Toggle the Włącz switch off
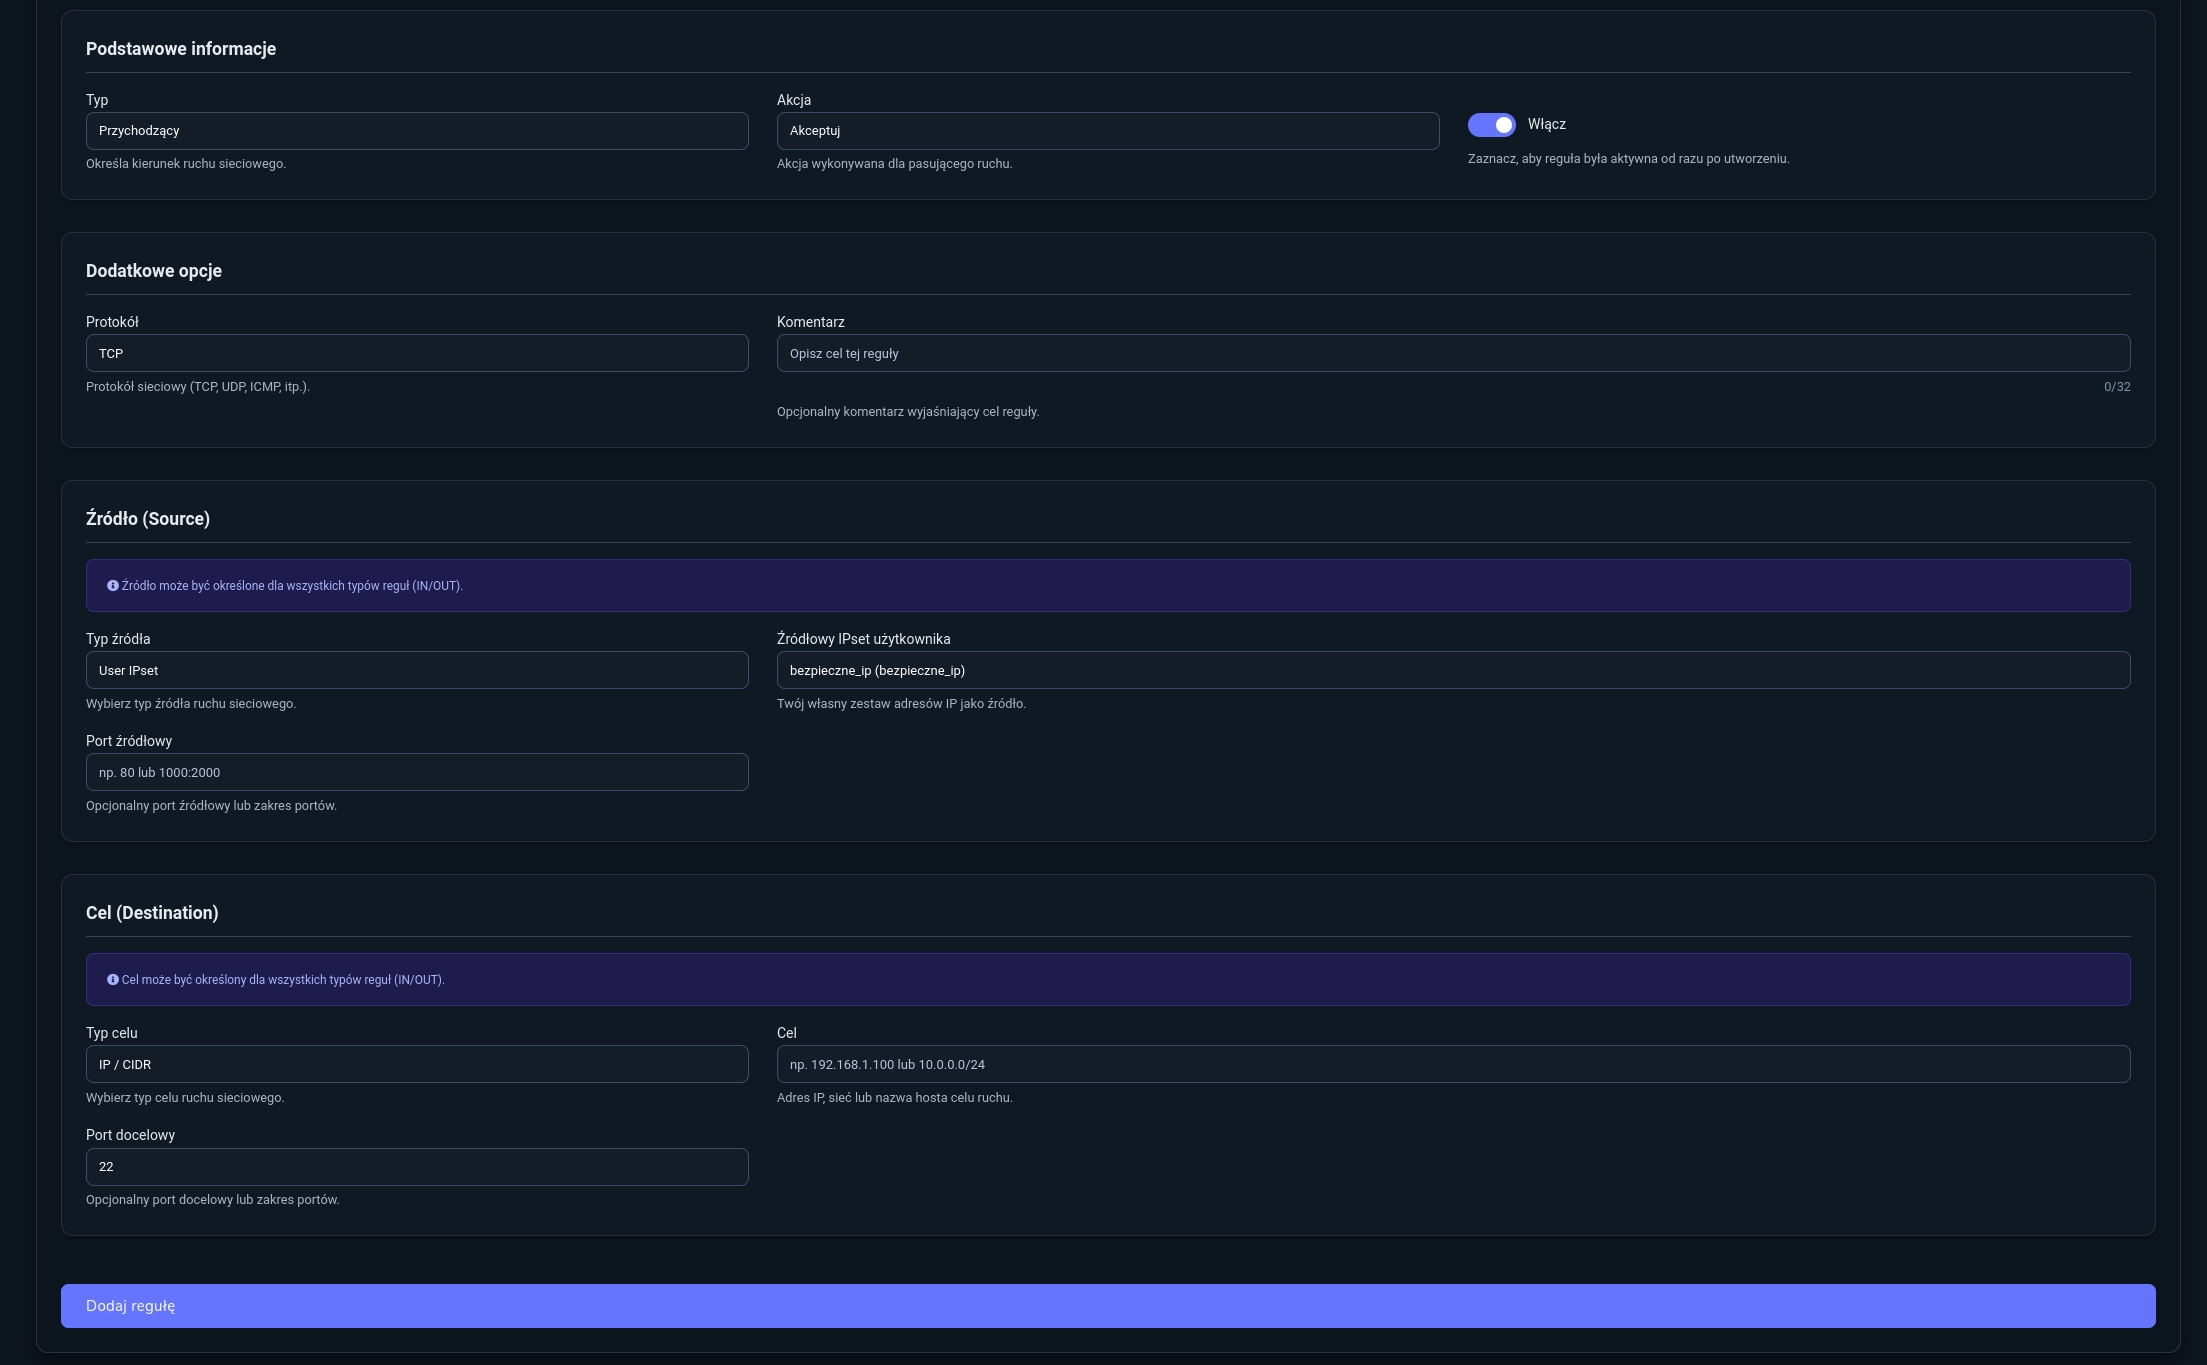This screenshot has height=1365, width=2207. point(1491,125)
